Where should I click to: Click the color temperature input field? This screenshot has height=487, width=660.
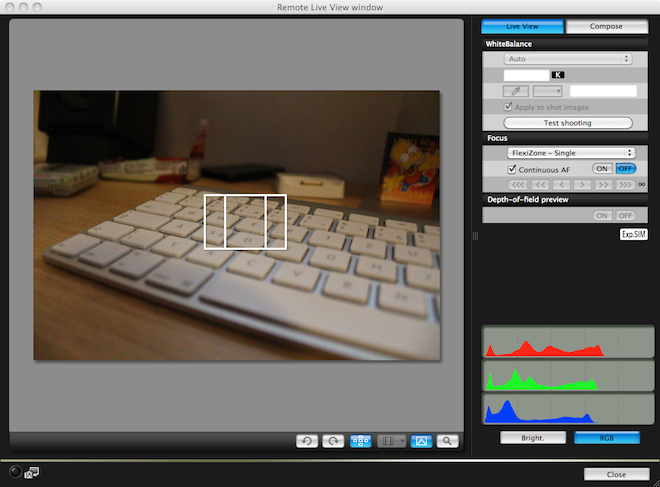pos(527,75)
